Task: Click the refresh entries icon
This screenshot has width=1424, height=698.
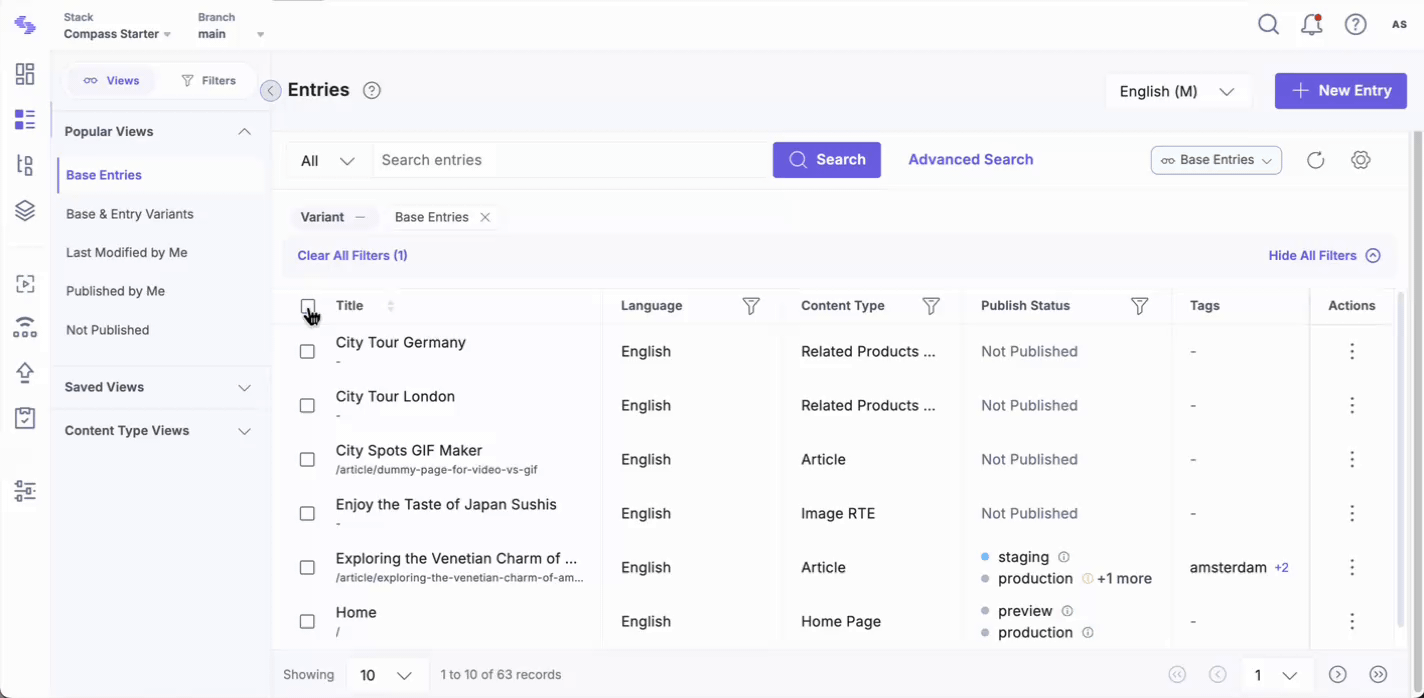Action: click(1315, 160)
